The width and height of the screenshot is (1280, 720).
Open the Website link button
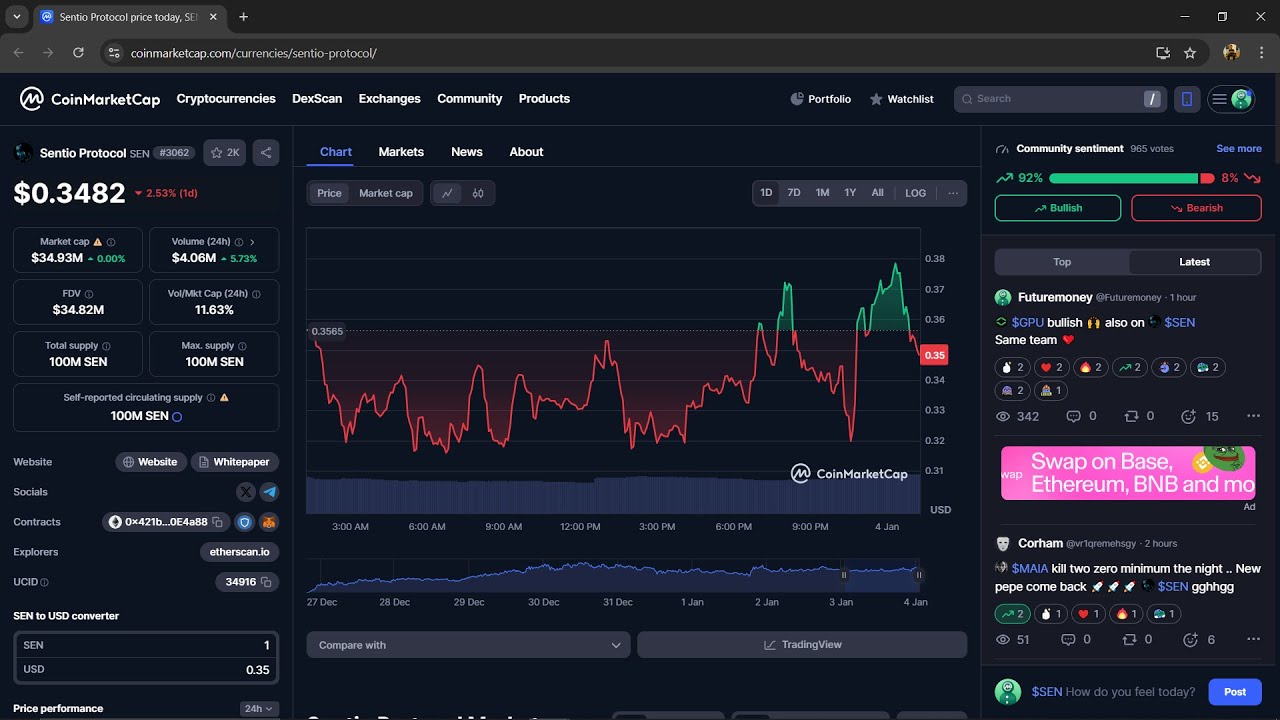click(x=151, y=462)
